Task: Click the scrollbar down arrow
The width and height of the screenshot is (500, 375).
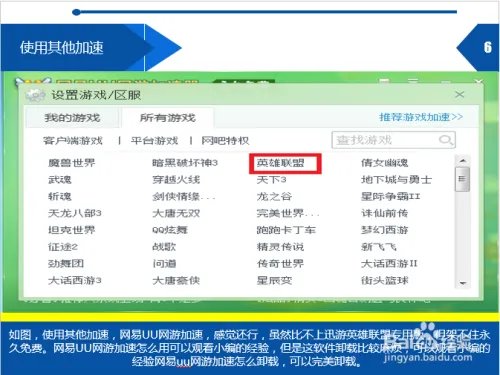Action: pyautogui.click(x=462, y=283)
